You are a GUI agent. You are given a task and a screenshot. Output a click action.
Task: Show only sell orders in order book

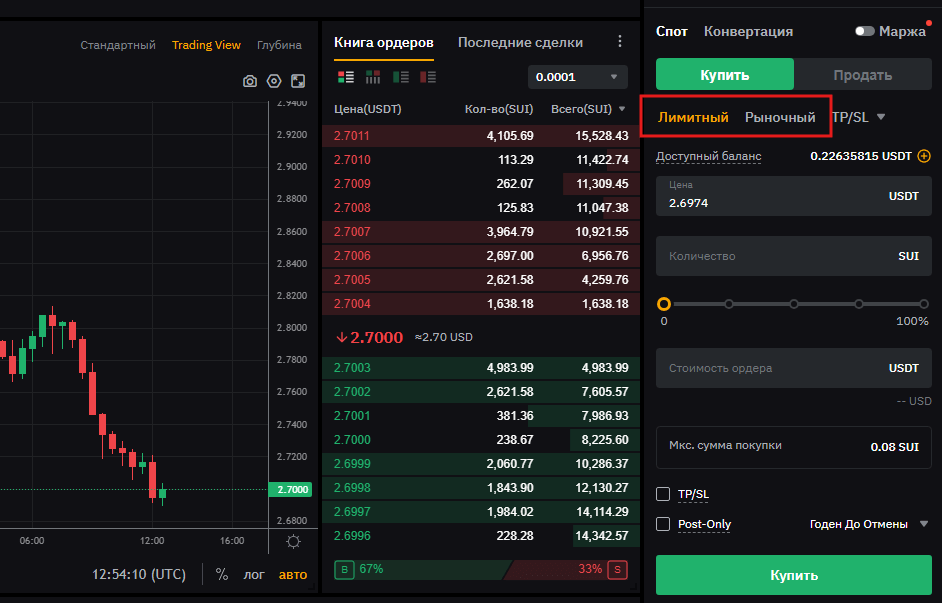click(x=428, y=77)
